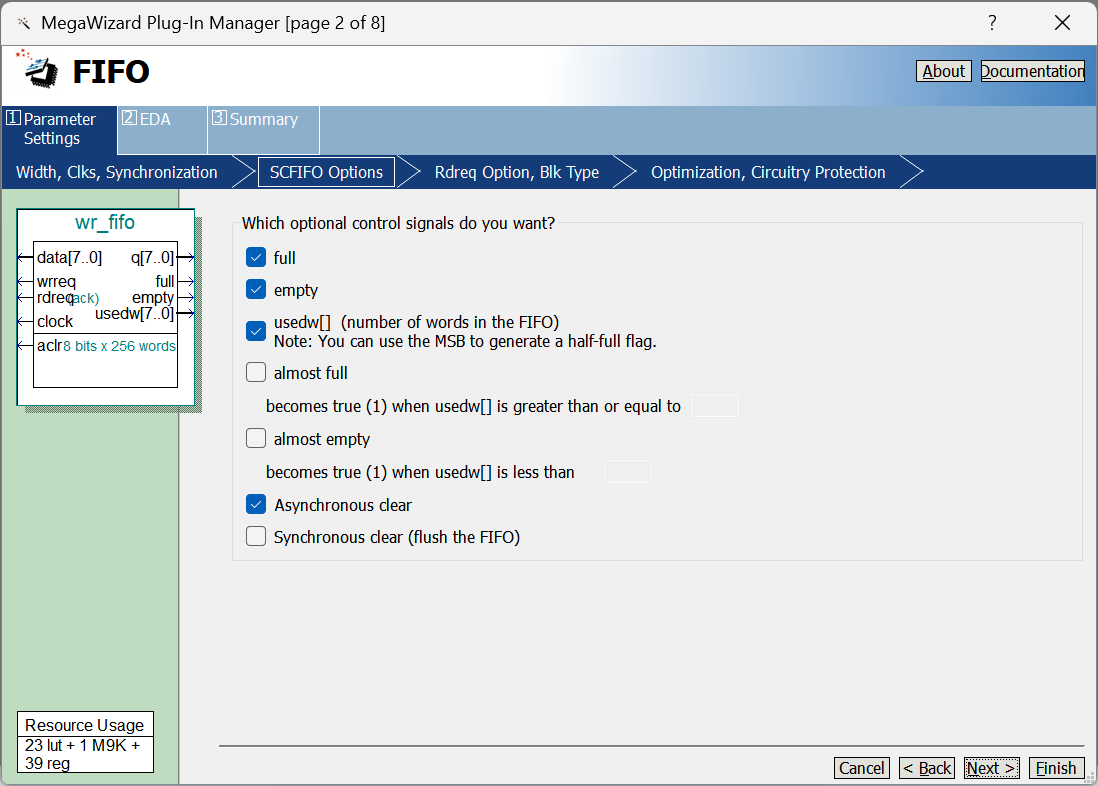Click the Resource Usage box

[85, 743]
